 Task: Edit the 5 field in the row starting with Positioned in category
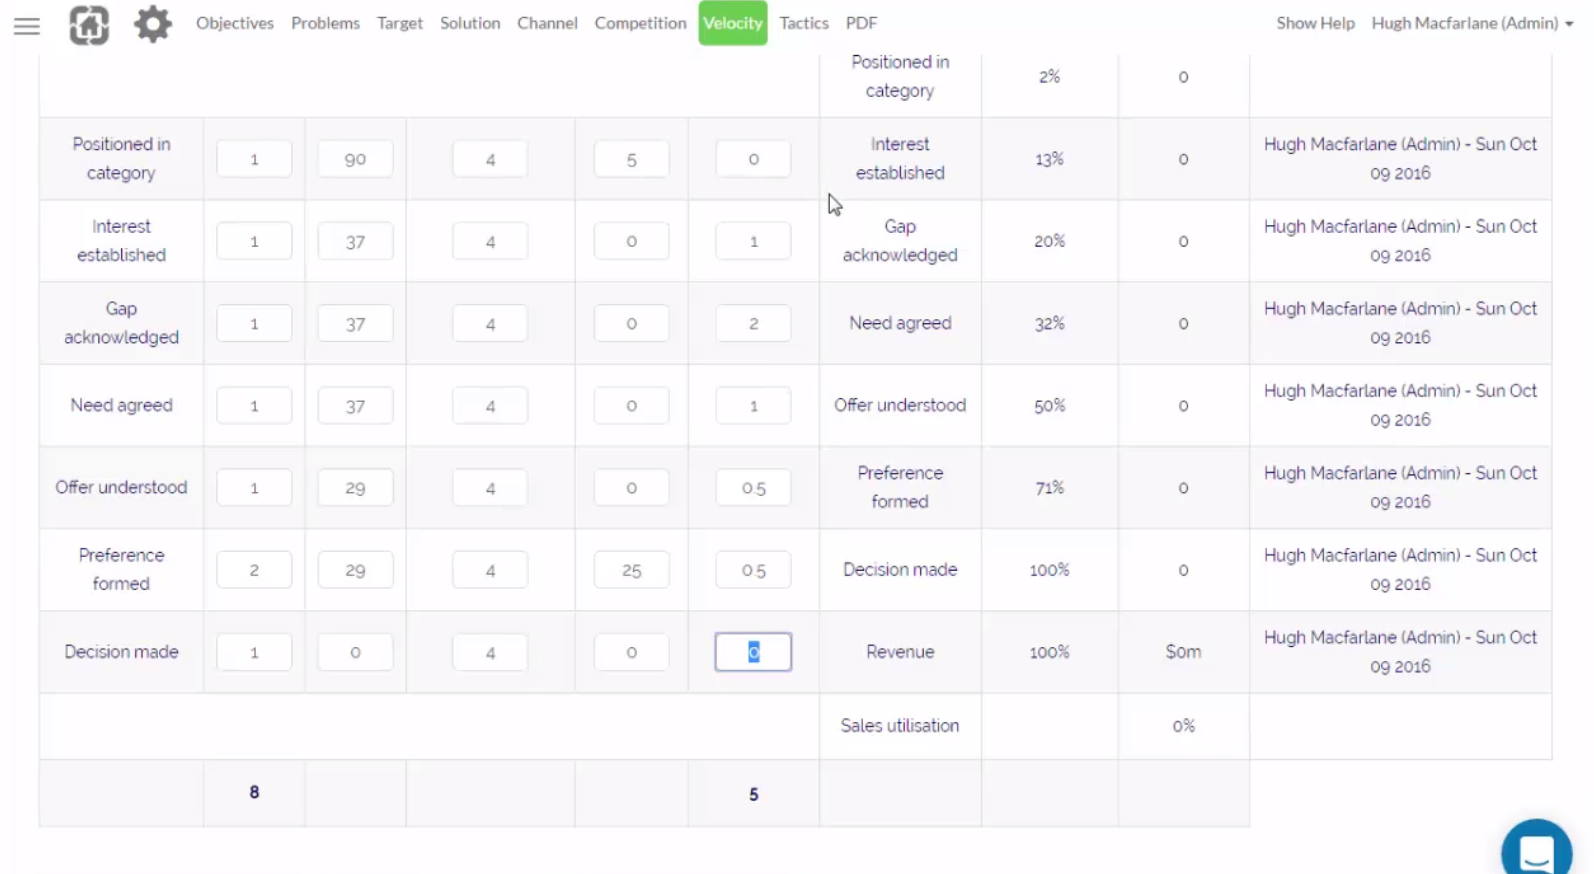click(631, 159)
